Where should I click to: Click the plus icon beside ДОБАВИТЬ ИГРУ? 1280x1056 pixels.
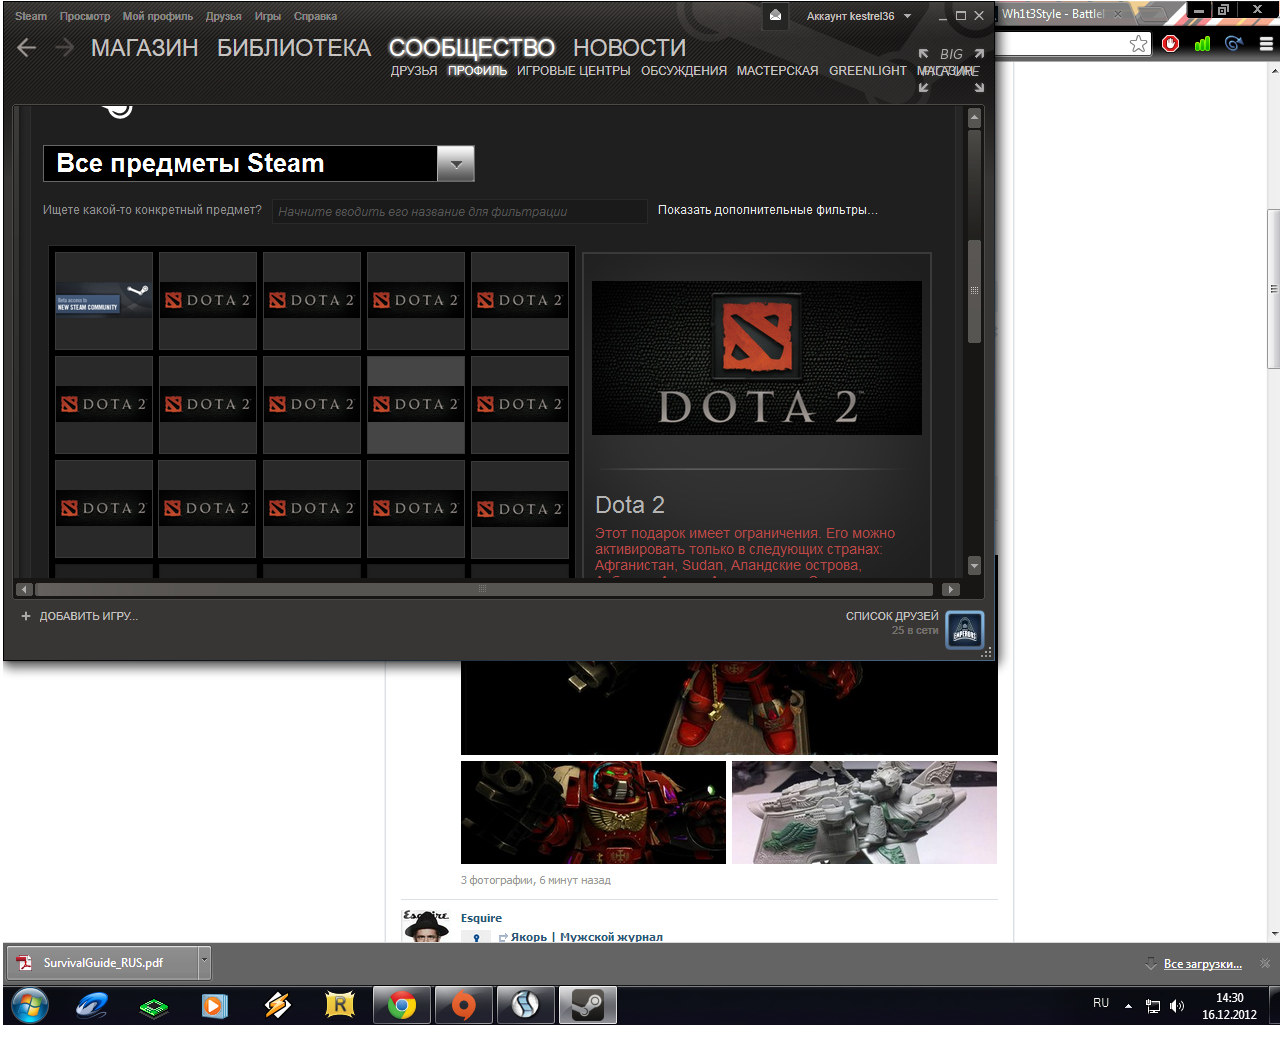[x=26, y=616]
